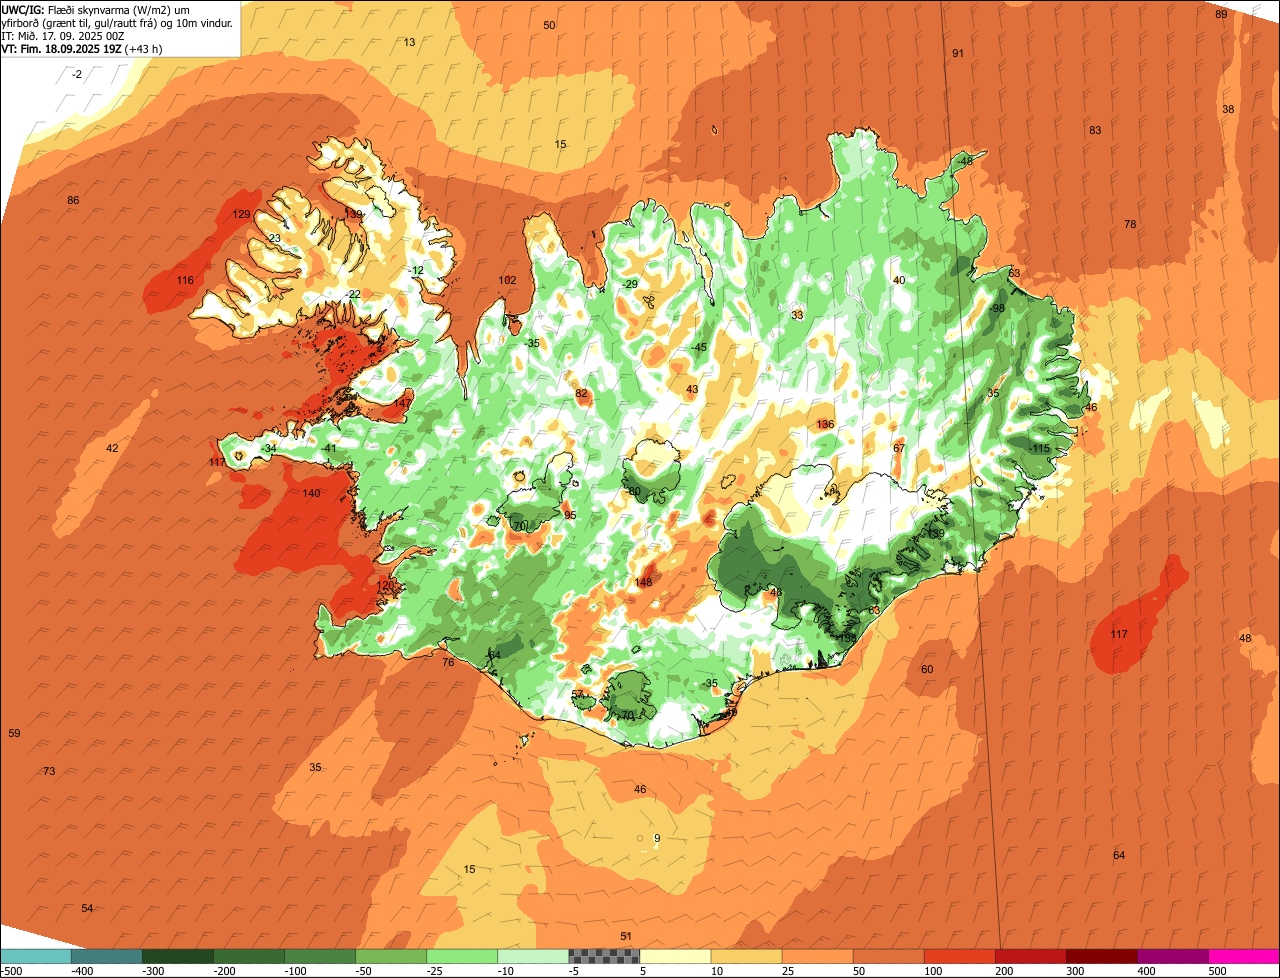Click the yellow swatch between 10 and 25

click(747, 956)
